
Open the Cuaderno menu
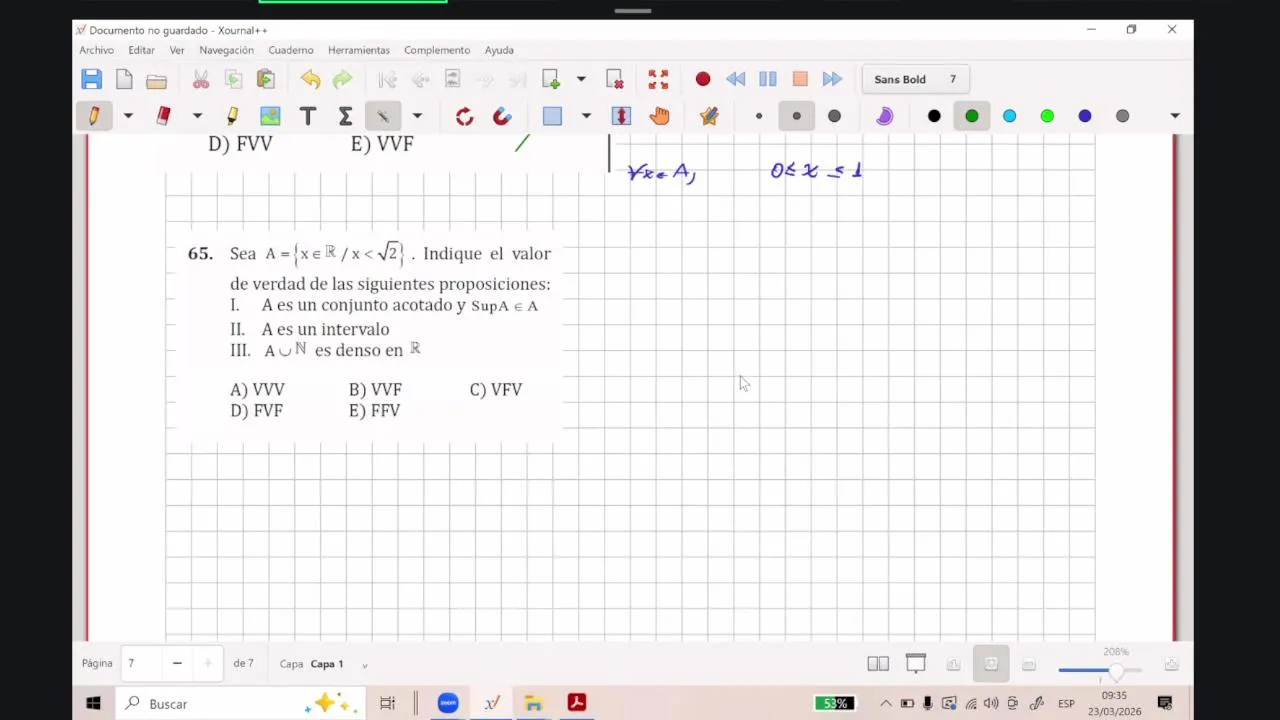291,50
